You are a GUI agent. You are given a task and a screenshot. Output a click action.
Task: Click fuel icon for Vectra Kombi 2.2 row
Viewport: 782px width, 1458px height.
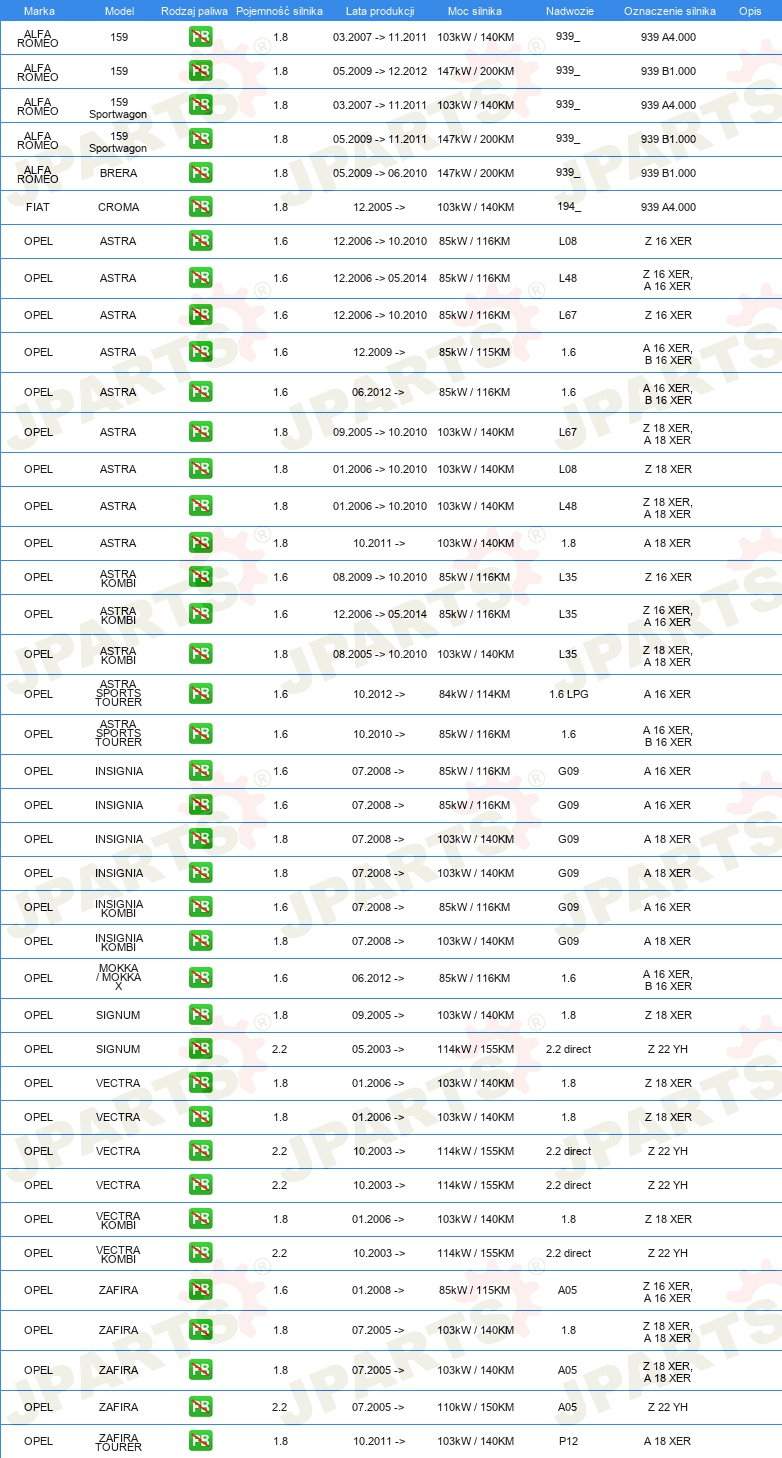click(200, 1253)
